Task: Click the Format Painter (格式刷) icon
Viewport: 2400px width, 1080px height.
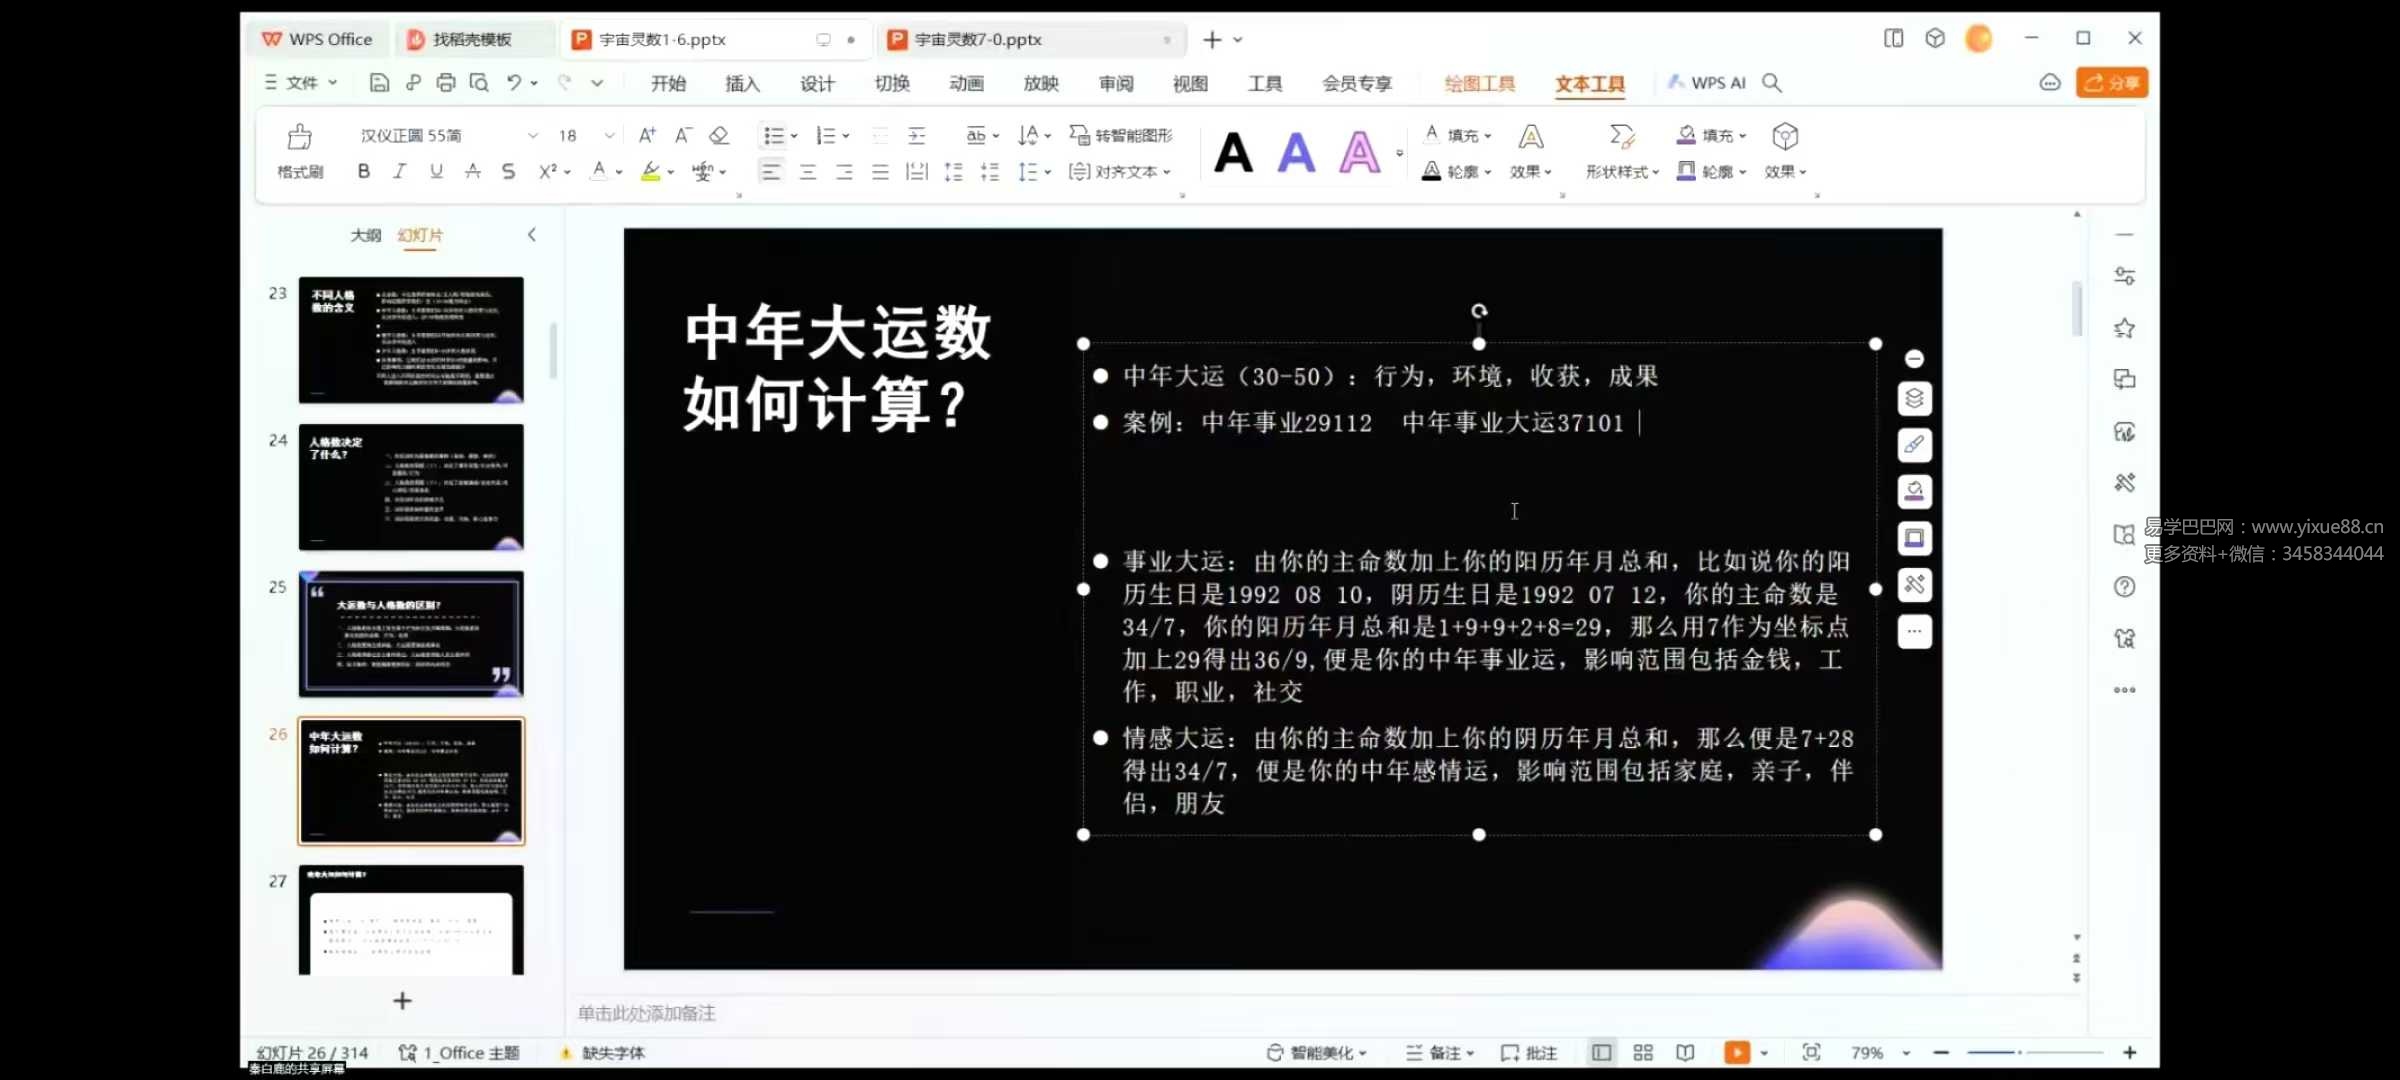Action: point(300,138)
